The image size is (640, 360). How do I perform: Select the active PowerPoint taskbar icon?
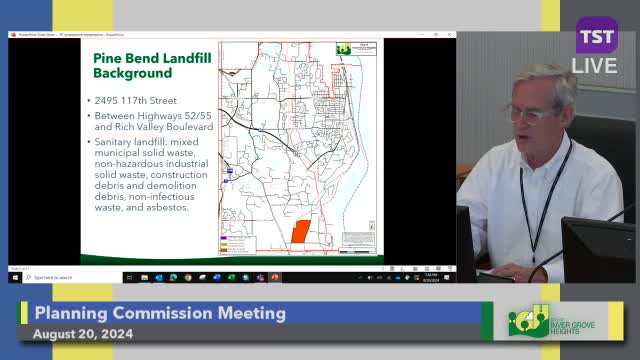coord(275,278)
